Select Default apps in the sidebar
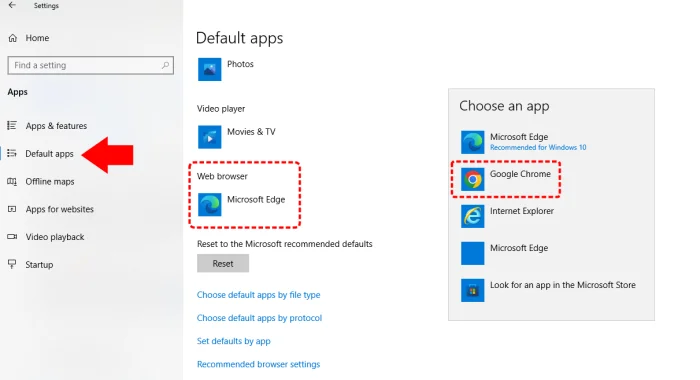 pos(49,154)
